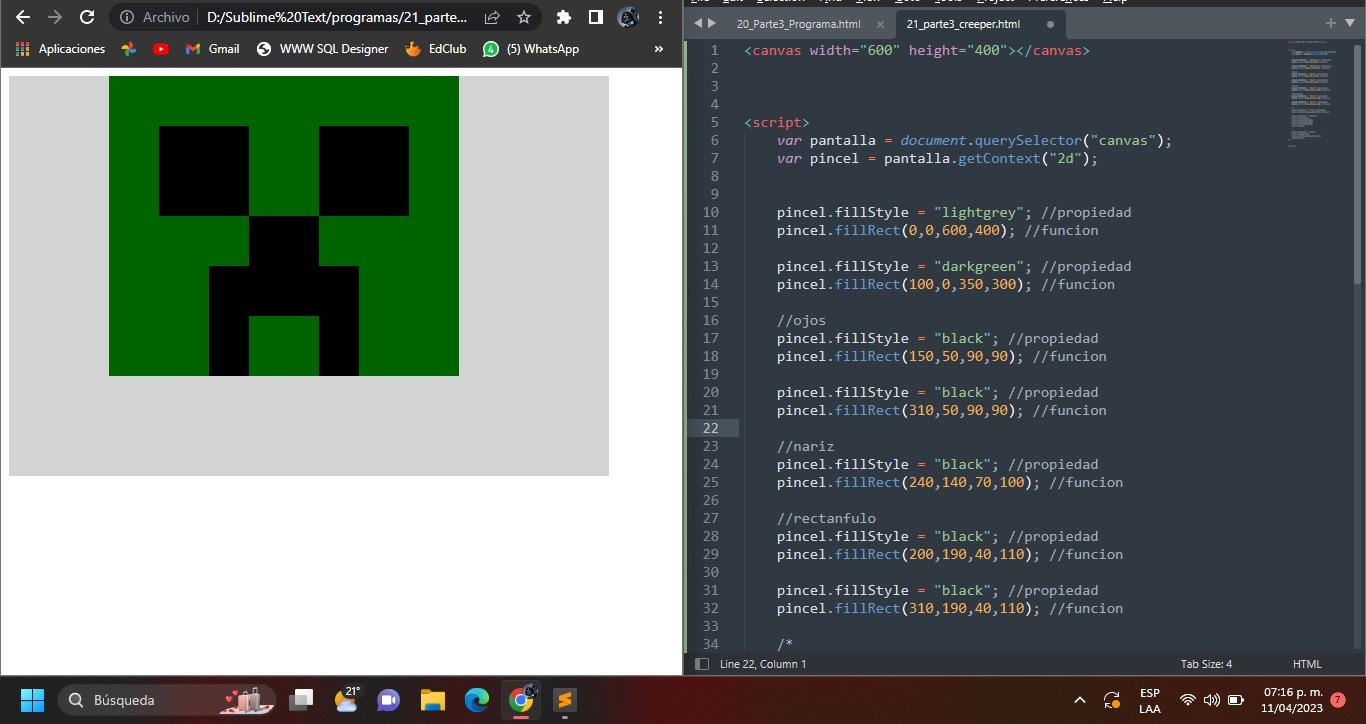Open weather widget showing 21°
Image resolution: width=1366 pixels, height=724 pixels.
pos(346,699)
